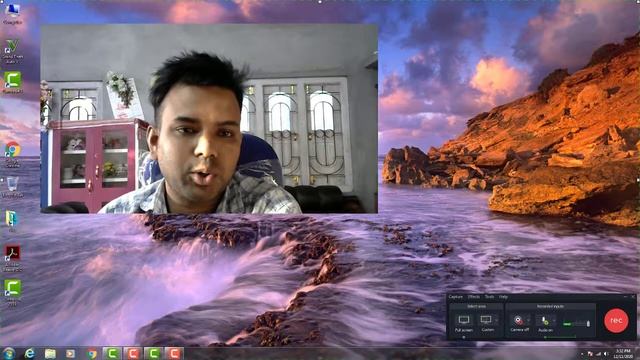Select Adobe Reader desktop shortcut
Screen dimensions: 640x360
coord(13,258)
